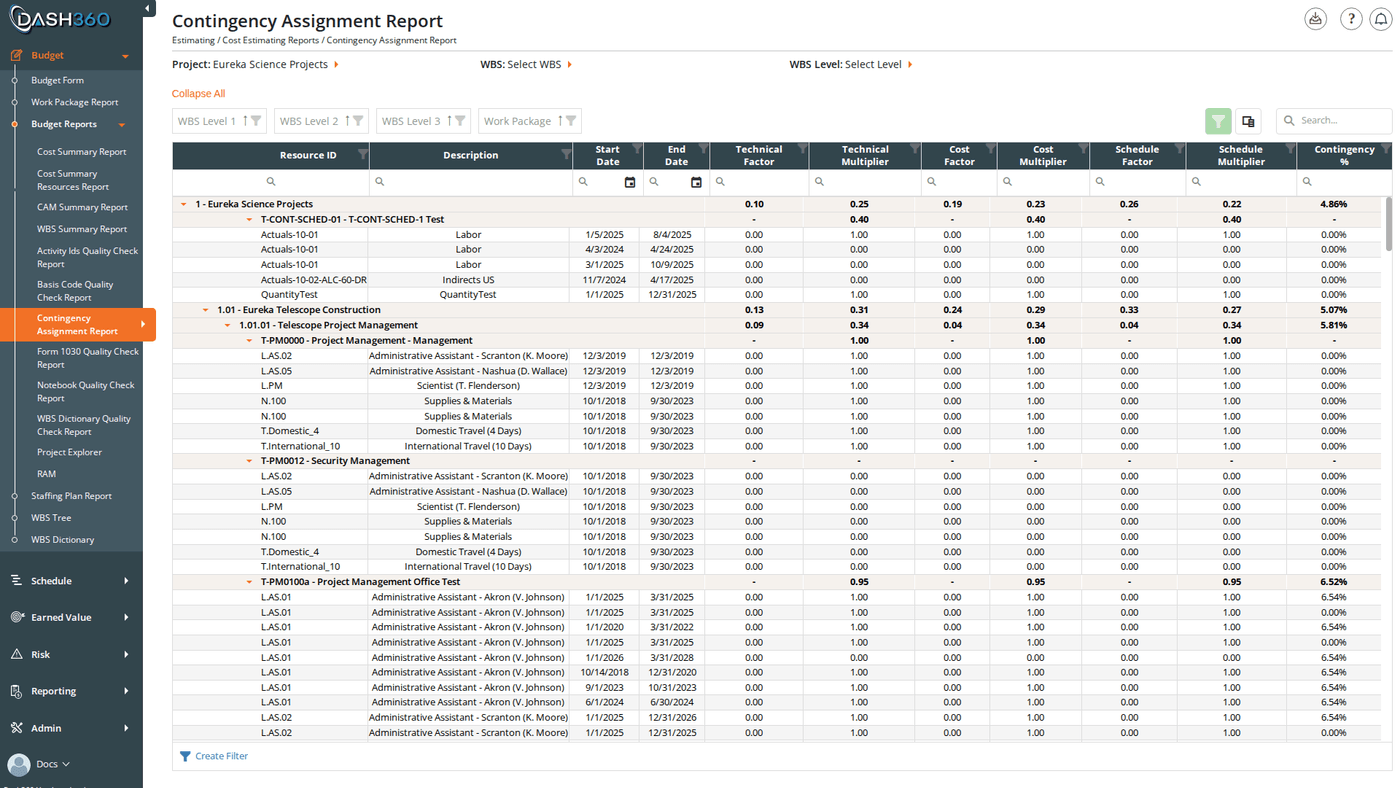
Task: Collapse the 1.01.01 Telescope Project Management row
Action: click(x=228, y=325)
